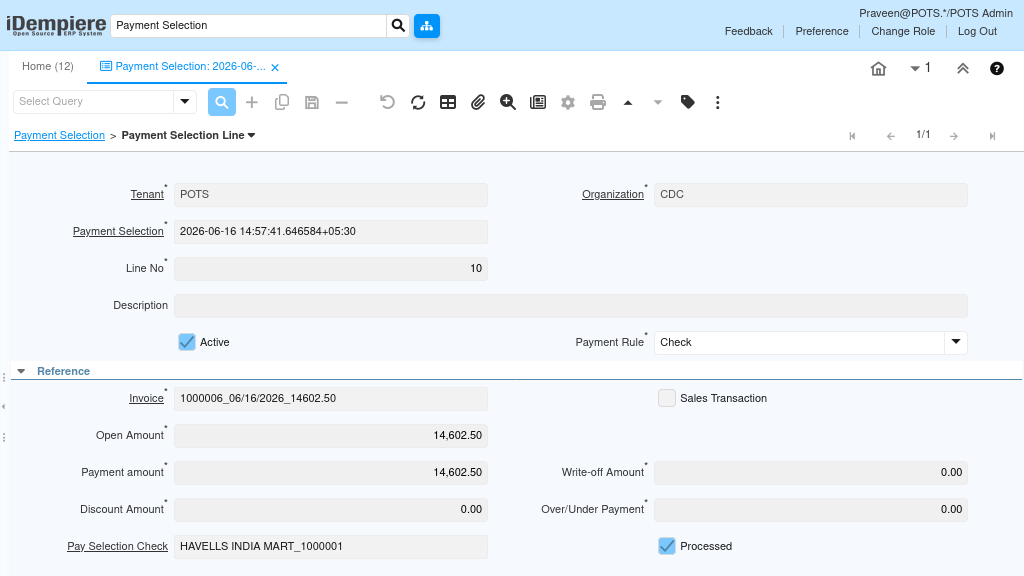Screen dimensions: 1024x576
Task: Toggle grid view with table icon
Action: [448, 103]
